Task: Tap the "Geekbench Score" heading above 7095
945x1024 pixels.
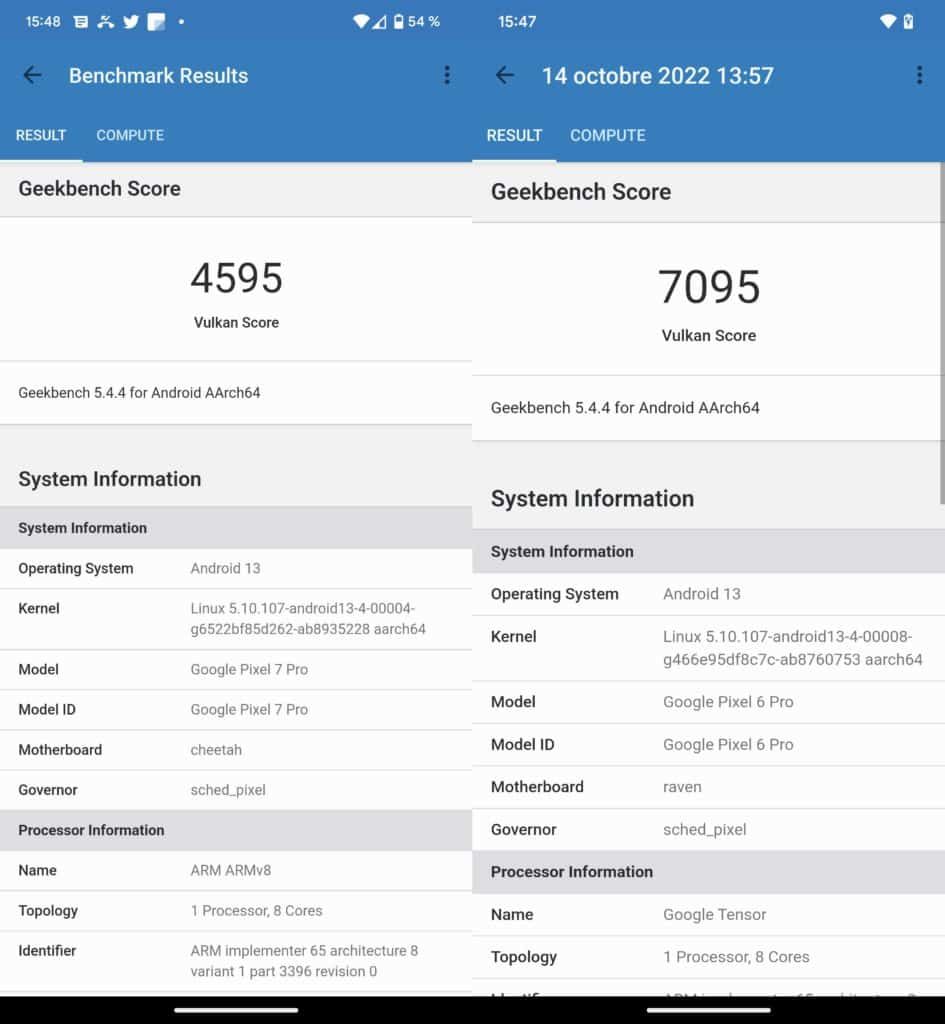Action: (581, 192)
